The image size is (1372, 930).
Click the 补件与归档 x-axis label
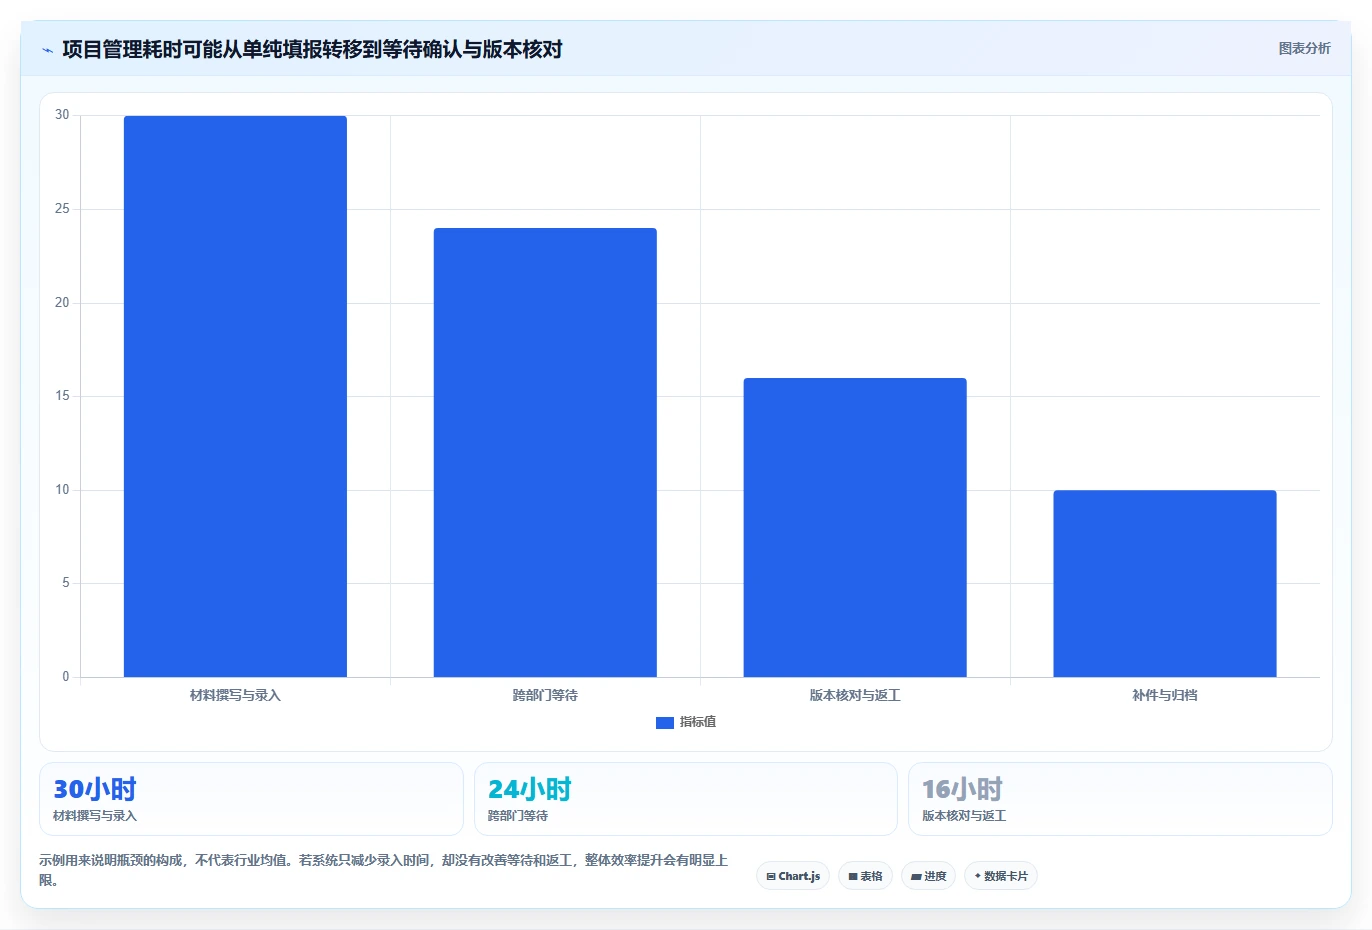click(1165, 695)
